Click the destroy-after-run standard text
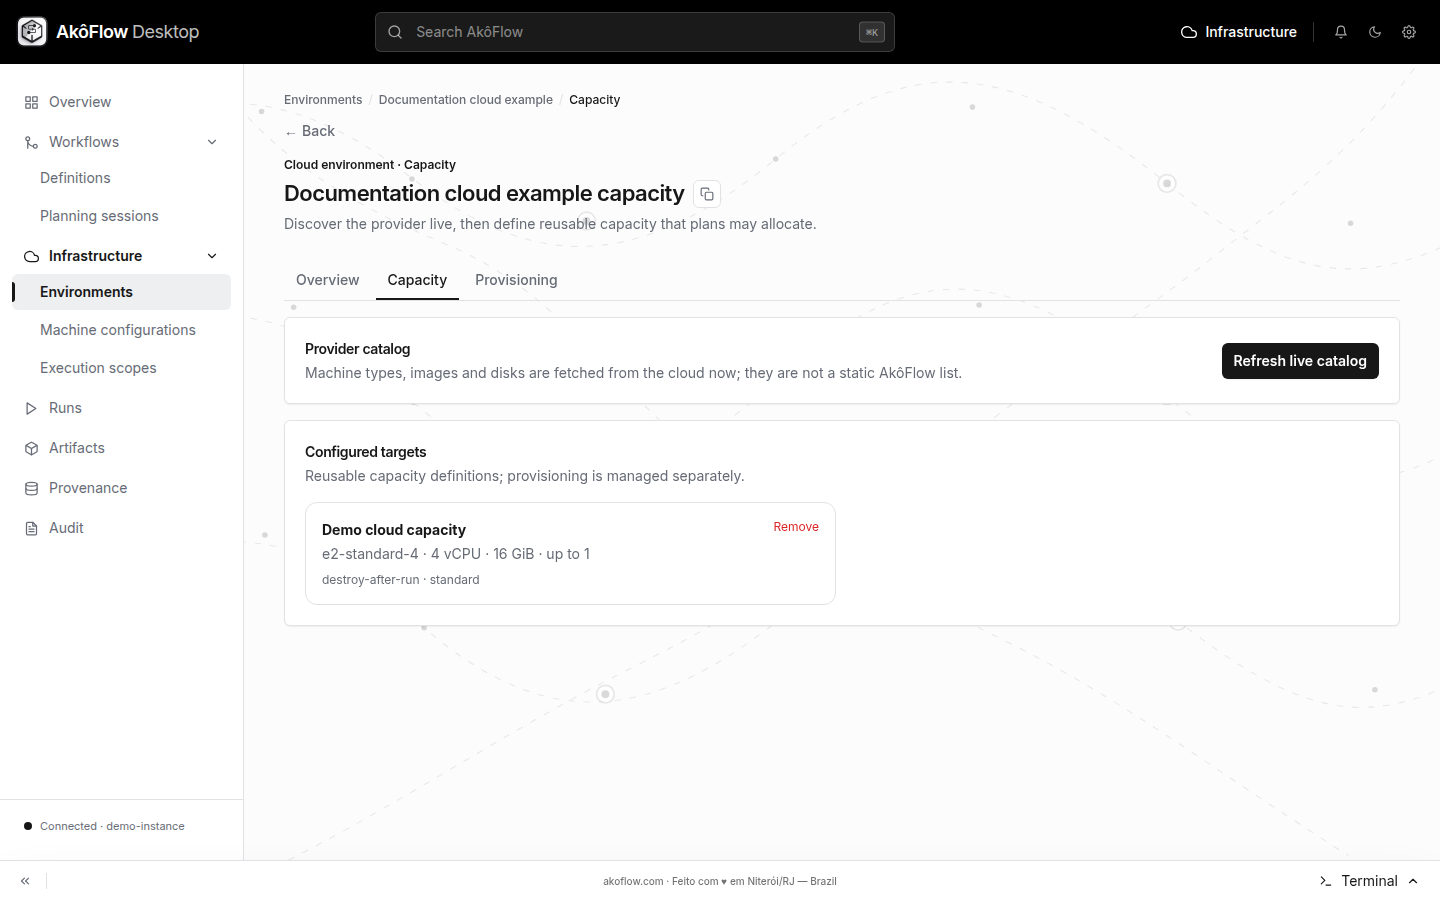This screenshot has width=1440, height=900. click(x=401, y=580)
